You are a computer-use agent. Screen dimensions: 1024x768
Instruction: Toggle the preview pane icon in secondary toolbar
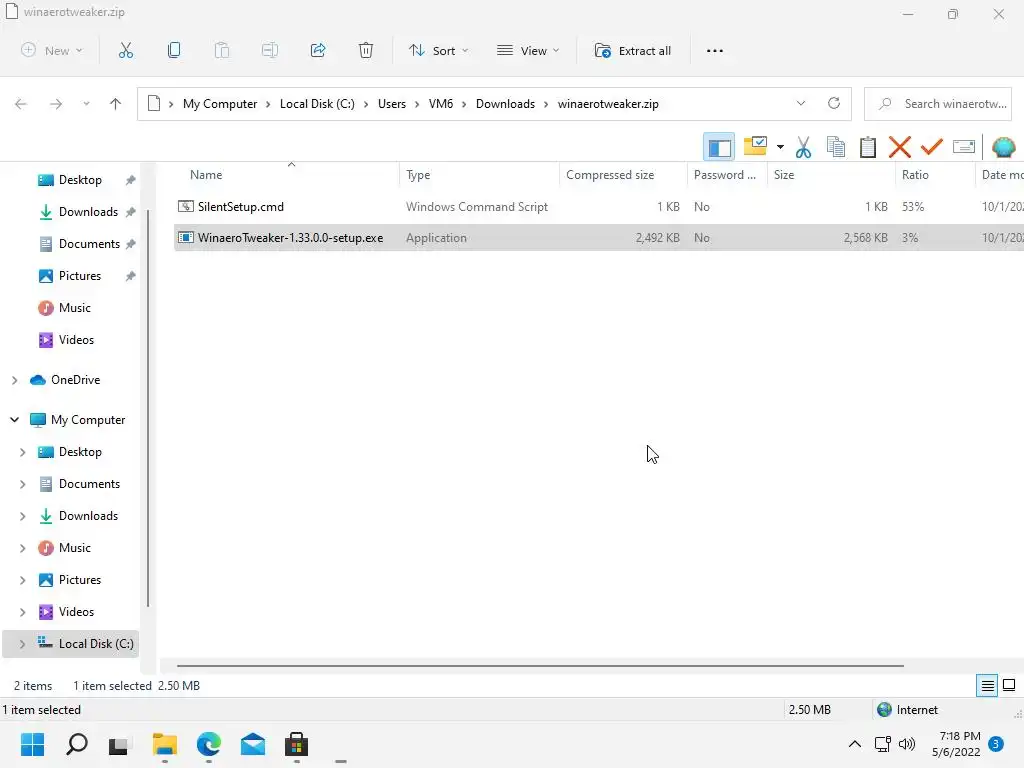(x=719, y=147)
